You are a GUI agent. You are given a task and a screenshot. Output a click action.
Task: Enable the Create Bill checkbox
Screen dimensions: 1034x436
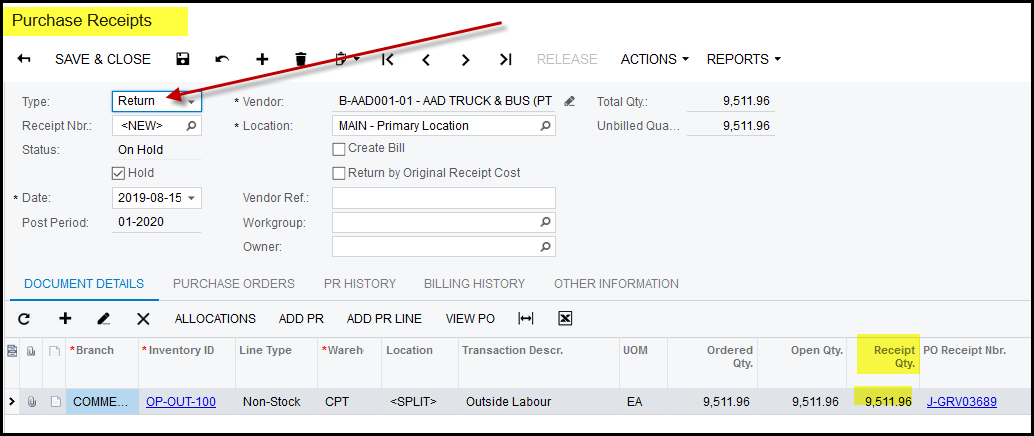(x=339, y=149)
